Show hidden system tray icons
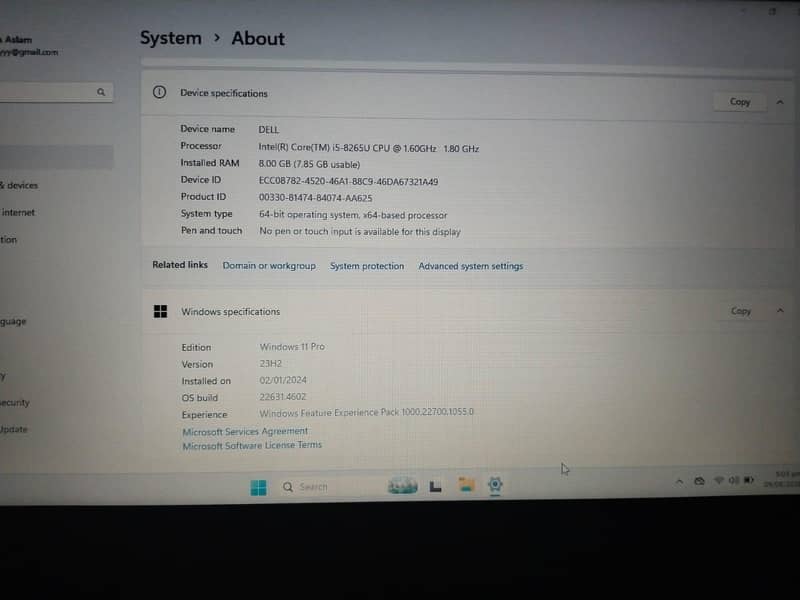Image resolution: width=800 pixels, height=600 pixels. (x=679, y=481)
